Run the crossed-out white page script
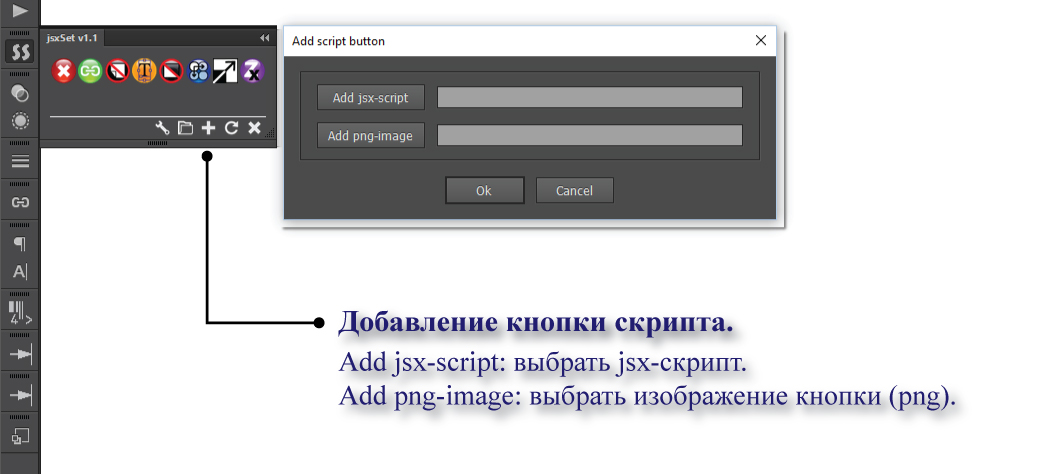This screenshot has height=474, width=1055. point(117,71)
